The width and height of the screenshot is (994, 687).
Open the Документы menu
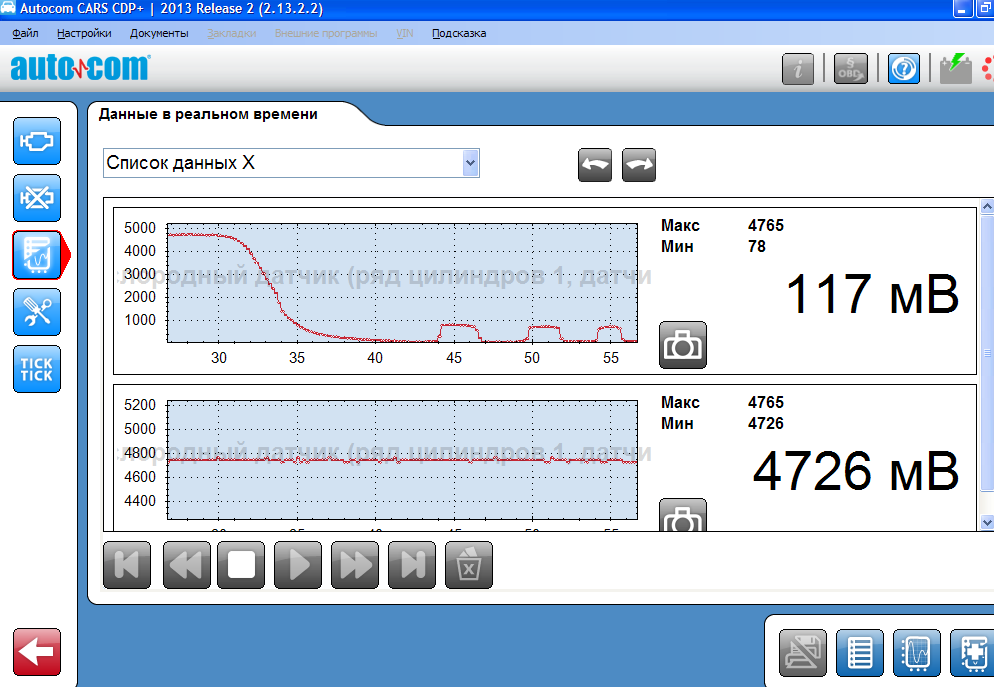pos(159,33)
